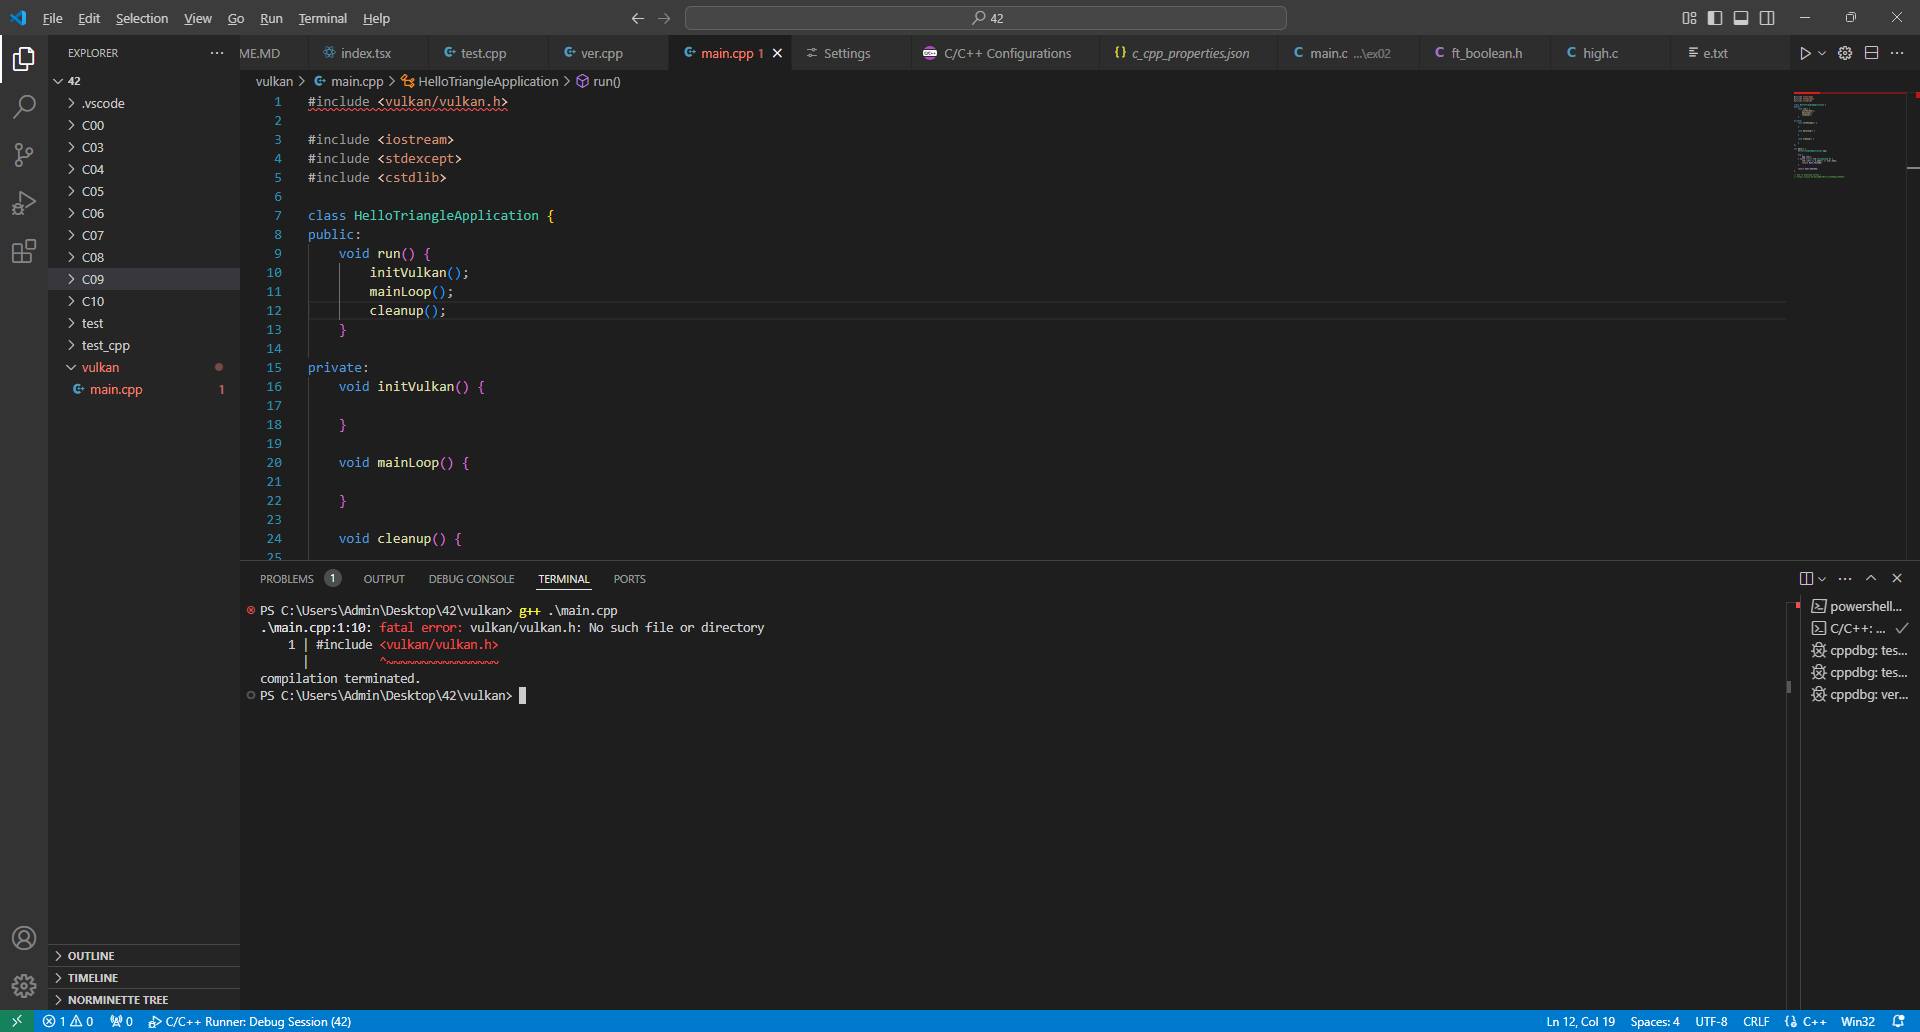Switch to the DEBUG CONSOLE tab
Viewport: 1920px width, 1032px height.
pos(471,579)
